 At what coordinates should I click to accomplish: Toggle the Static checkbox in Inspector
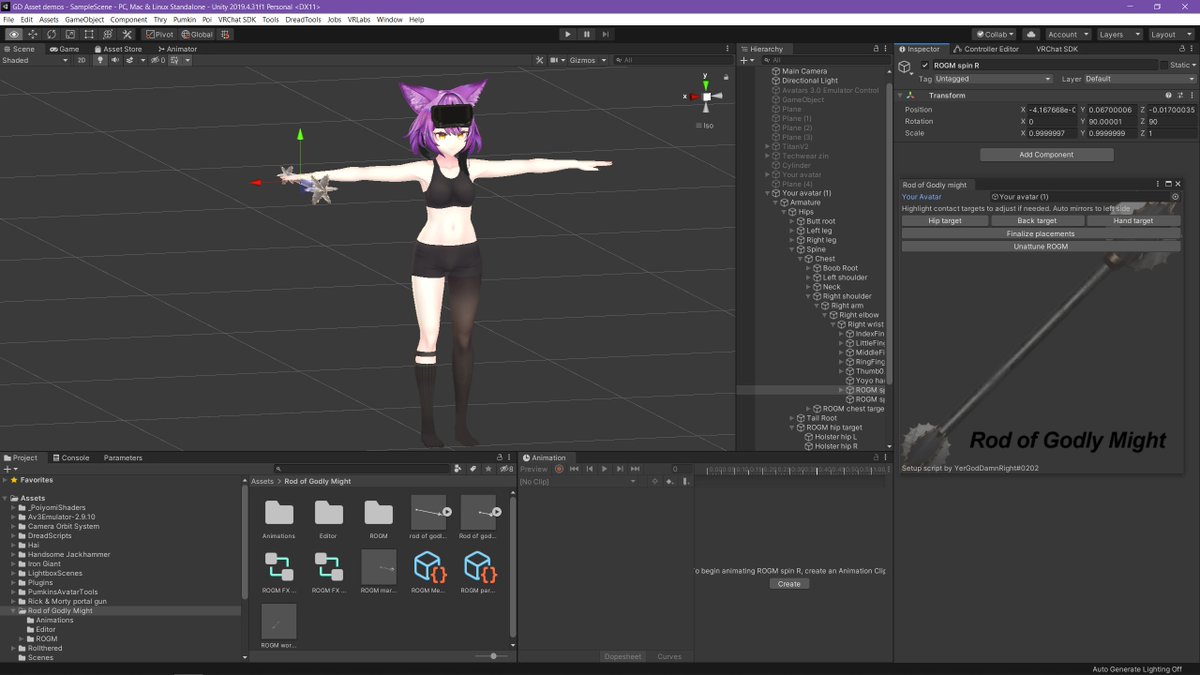(x=1164, y=65)
